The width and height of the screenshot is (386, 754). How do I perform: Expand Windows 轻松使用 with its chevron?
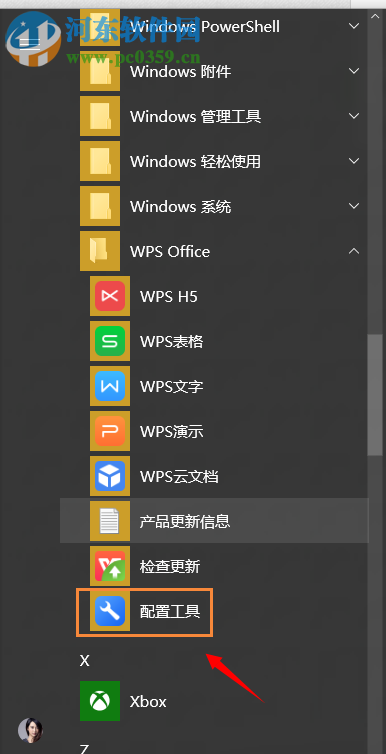[354, 161]
